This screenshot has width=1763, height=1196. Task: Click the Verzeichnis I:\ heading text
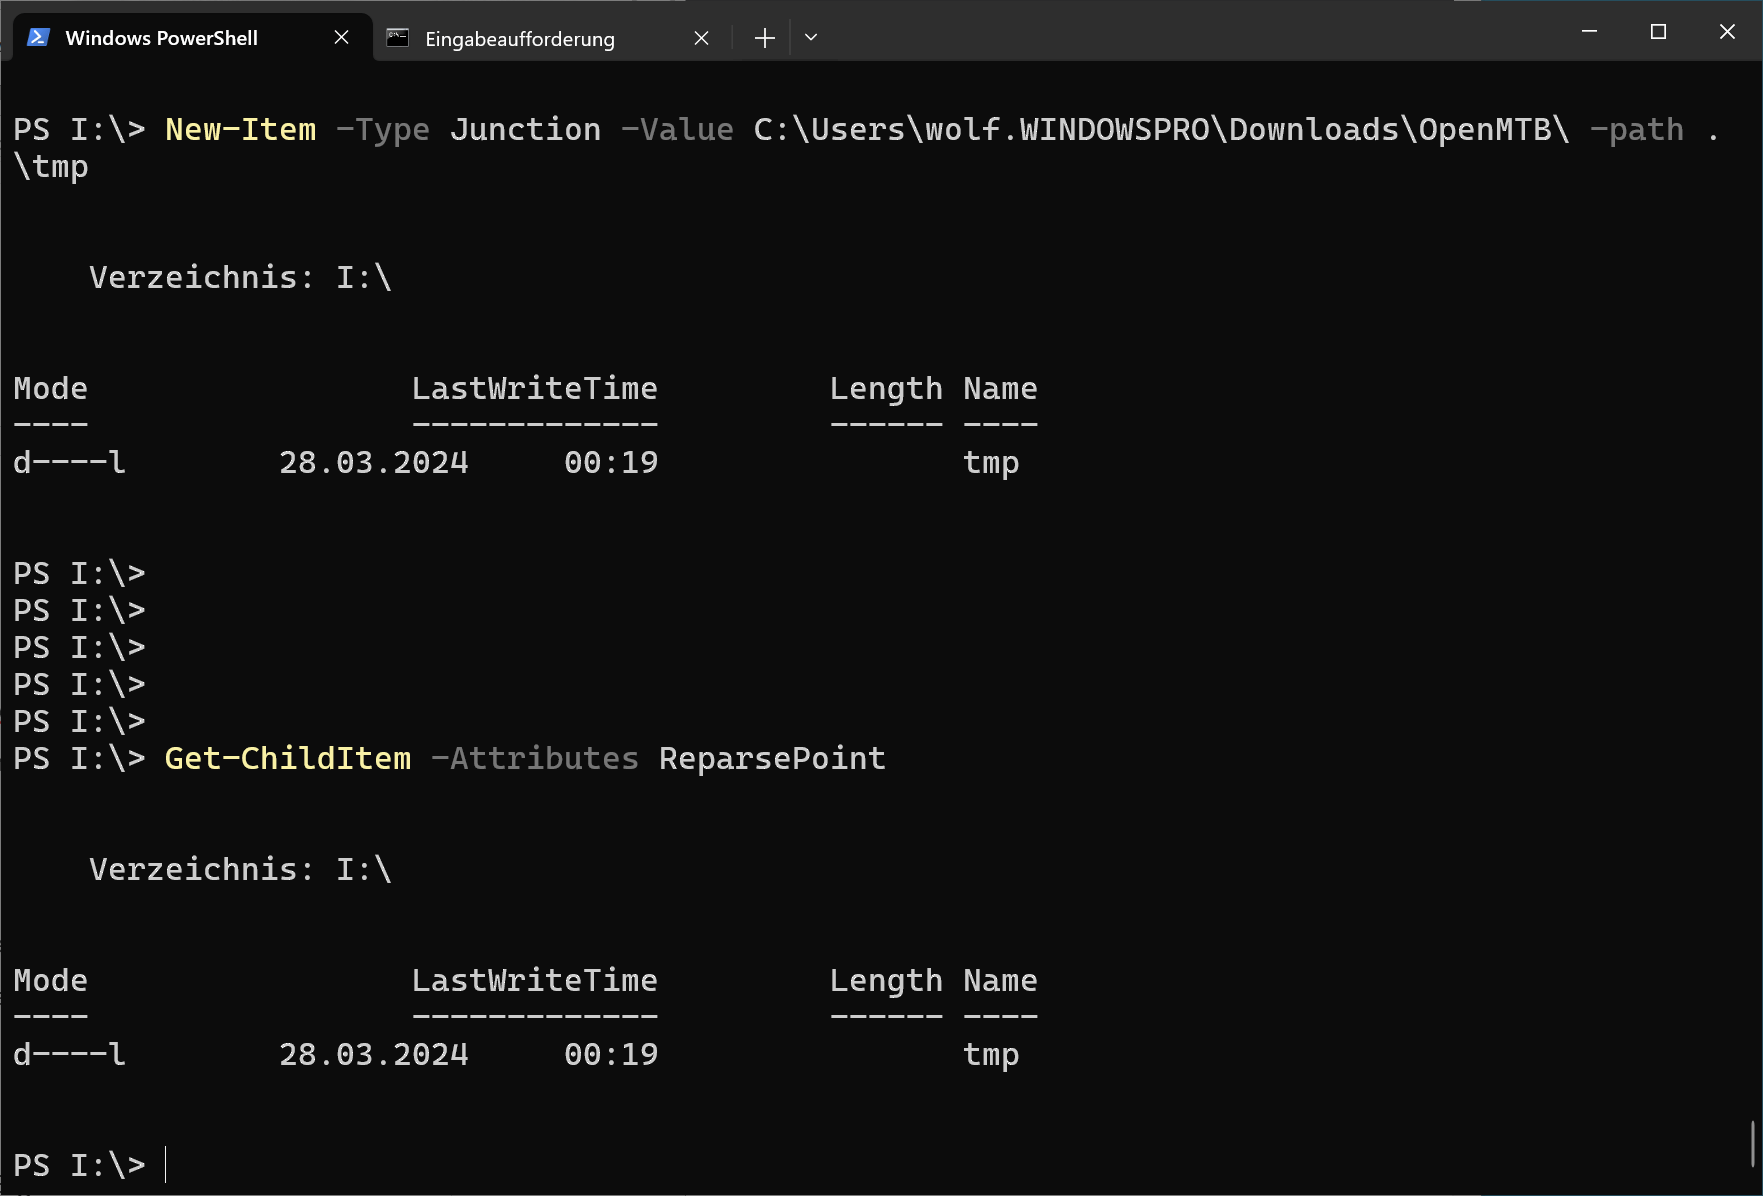240,277
